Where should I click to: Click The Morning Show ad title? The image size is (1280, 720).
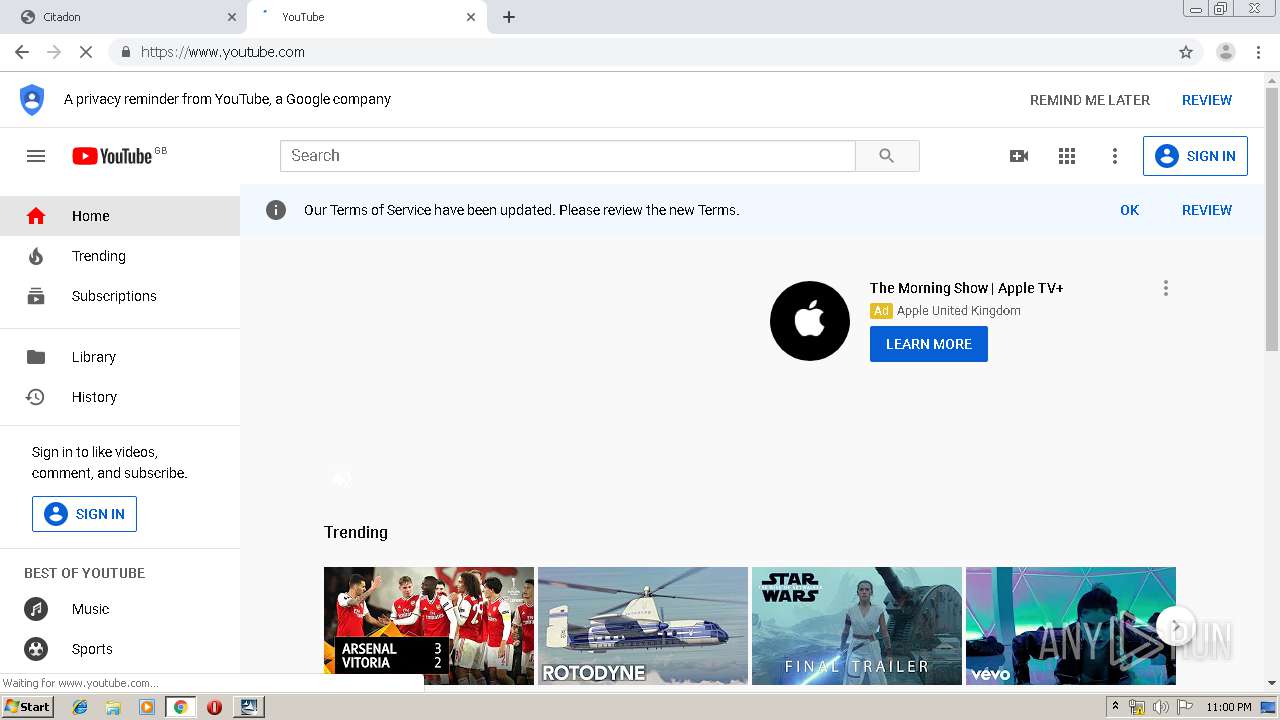(966, 288)
